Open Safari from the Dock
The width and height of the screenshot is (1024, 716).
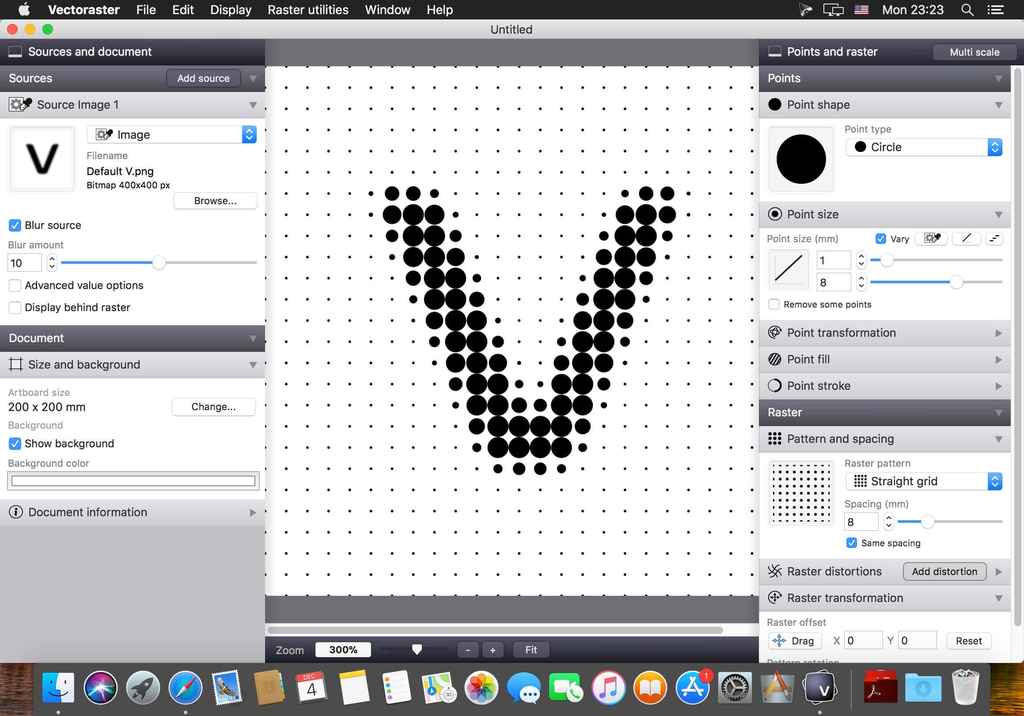(185, 687)
